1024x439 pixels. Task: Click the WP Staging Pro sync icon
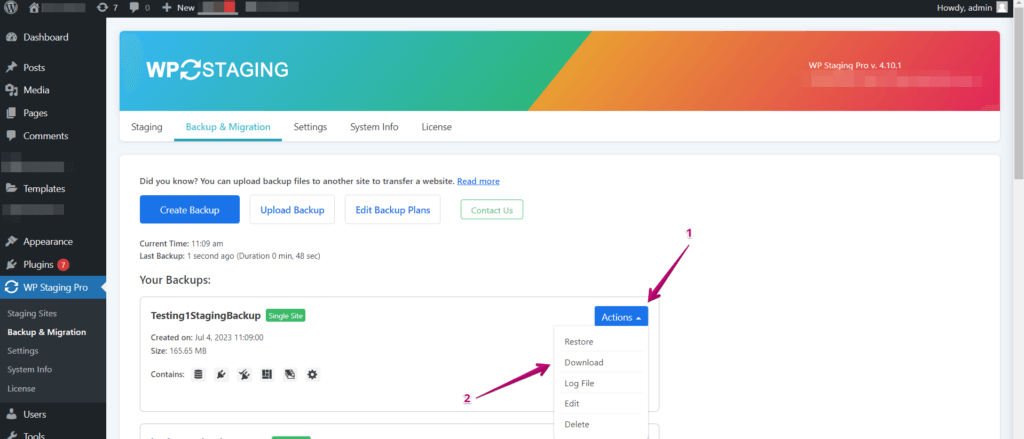[11, 287]
